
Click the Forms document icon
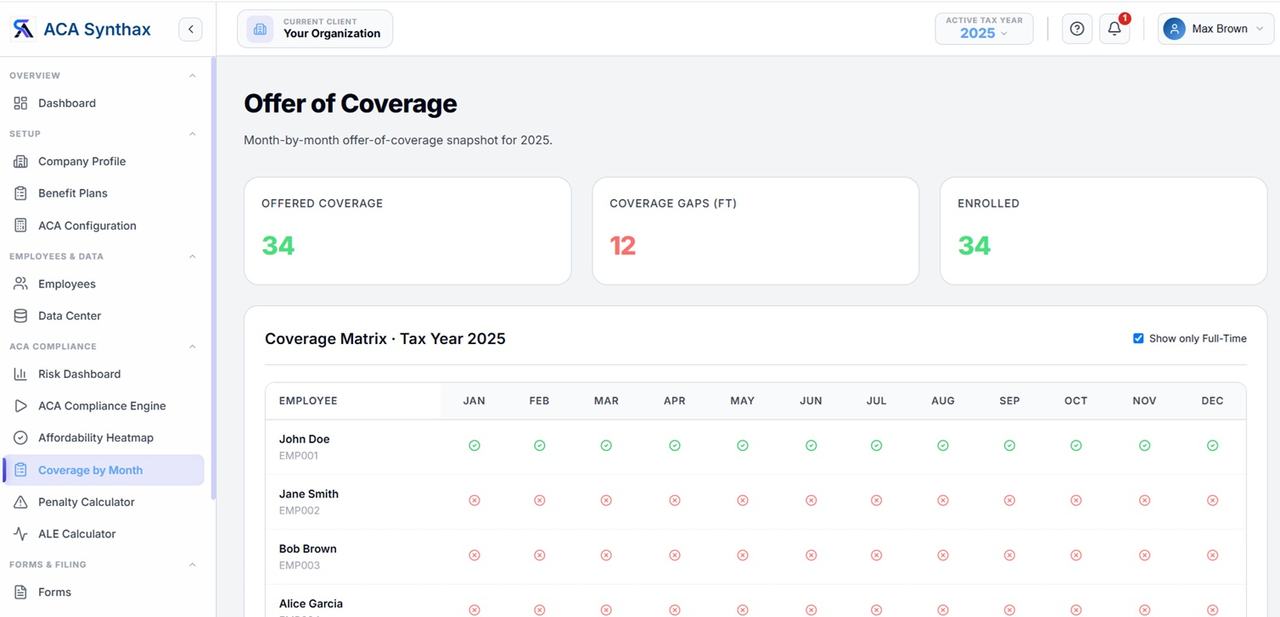tap(20, 592)
